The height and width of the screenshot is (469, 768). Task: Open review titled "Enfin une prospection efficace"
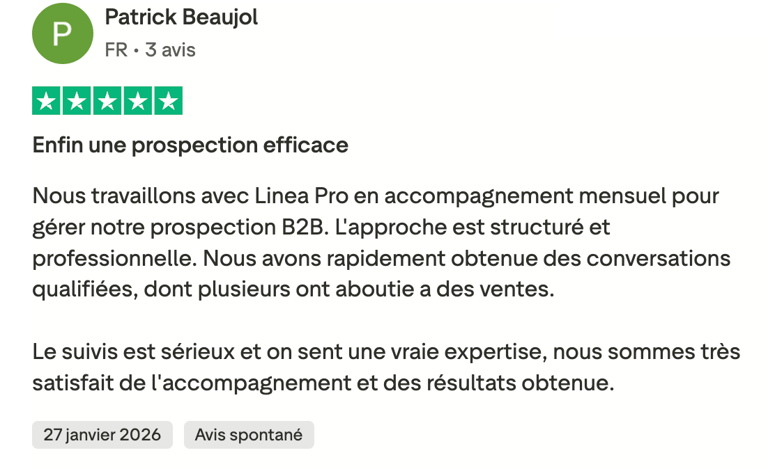pyautogui.click(x=190, y=145)
